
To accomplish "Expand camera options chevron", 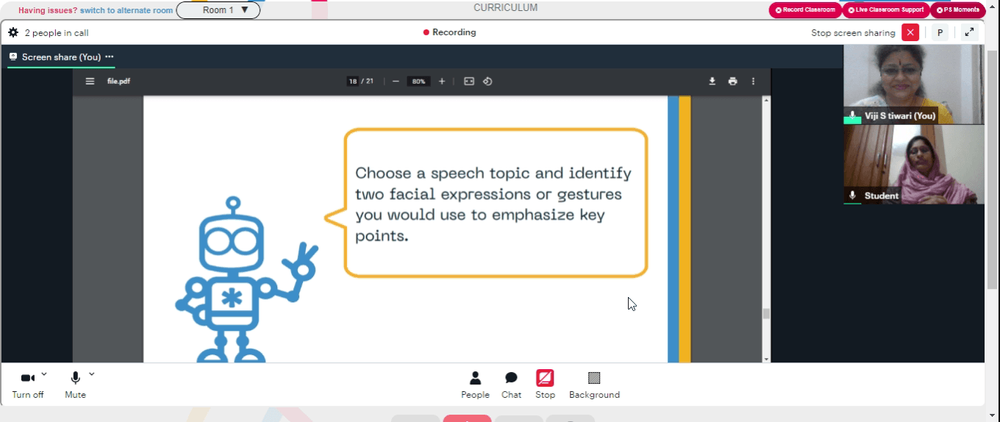I will click(44, 374).
